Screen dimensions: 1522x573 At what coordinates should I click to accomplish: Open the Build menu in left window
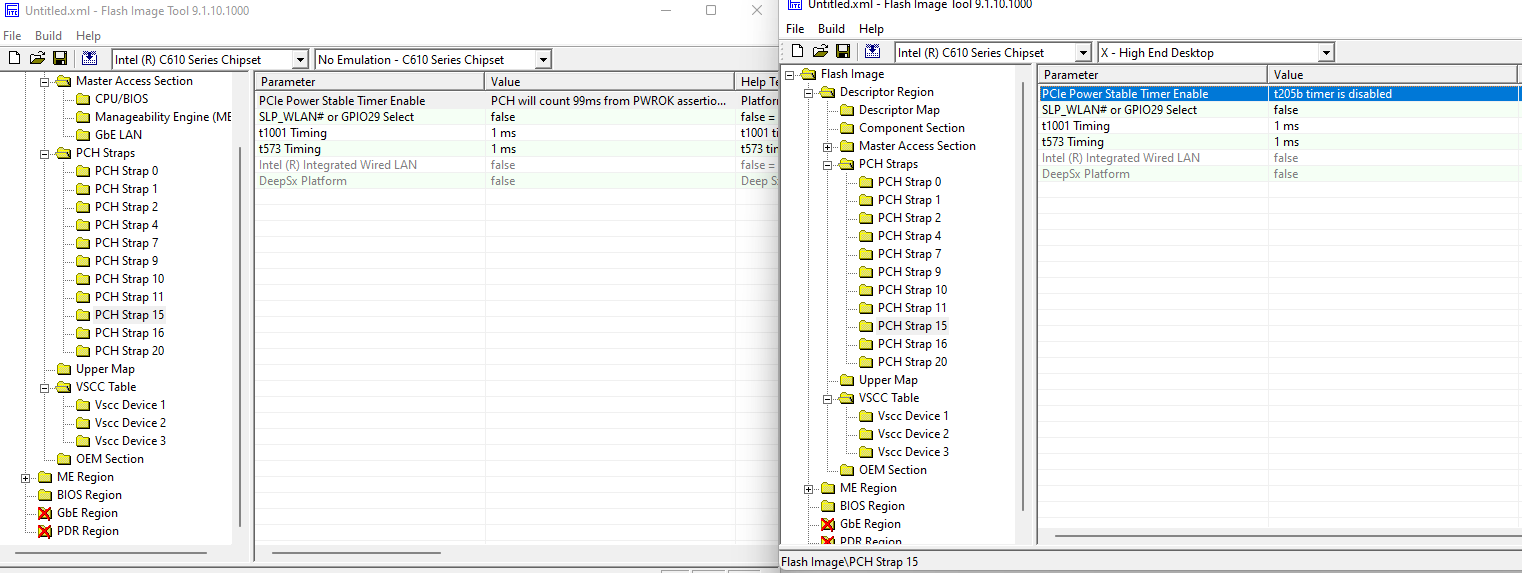[48, 36]
